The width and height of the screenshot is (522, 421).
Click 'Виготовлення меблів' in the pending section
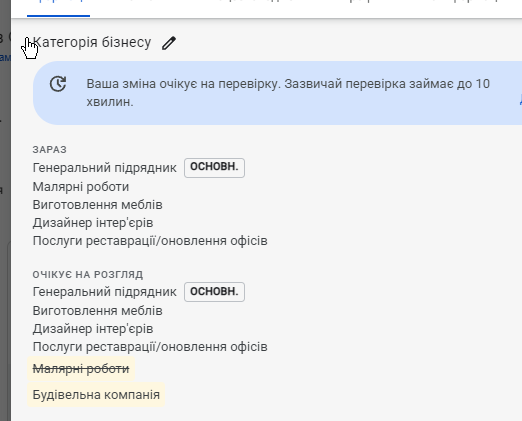pos(97,311)
